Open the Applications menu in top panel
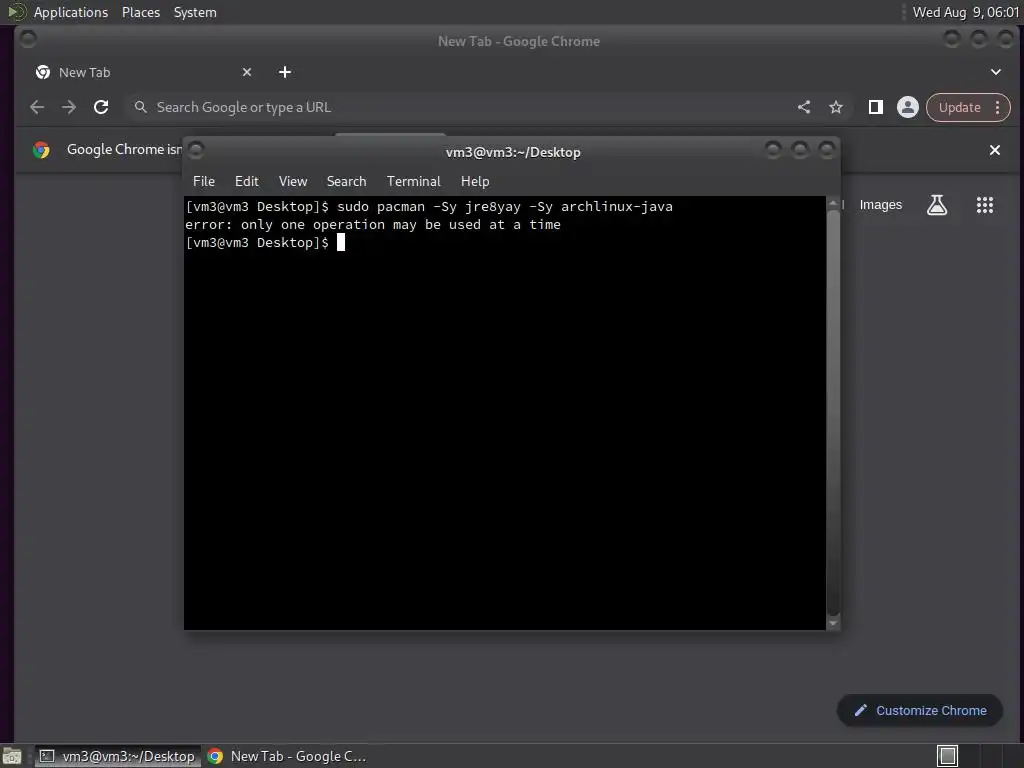Viewport: 1024px width, 768px height. tap(71, 12)
